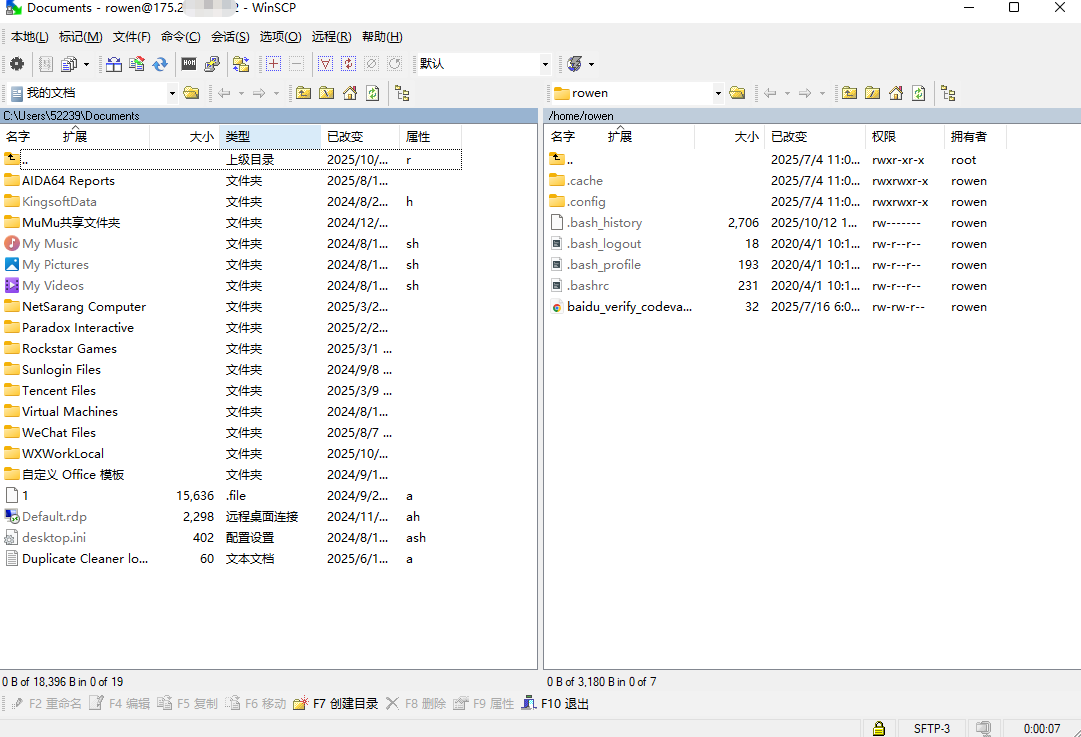Image resolution: width=1081 pixels, height=737 pixels.
Task: Go to home directory on the remote panel
Action: 895,92
